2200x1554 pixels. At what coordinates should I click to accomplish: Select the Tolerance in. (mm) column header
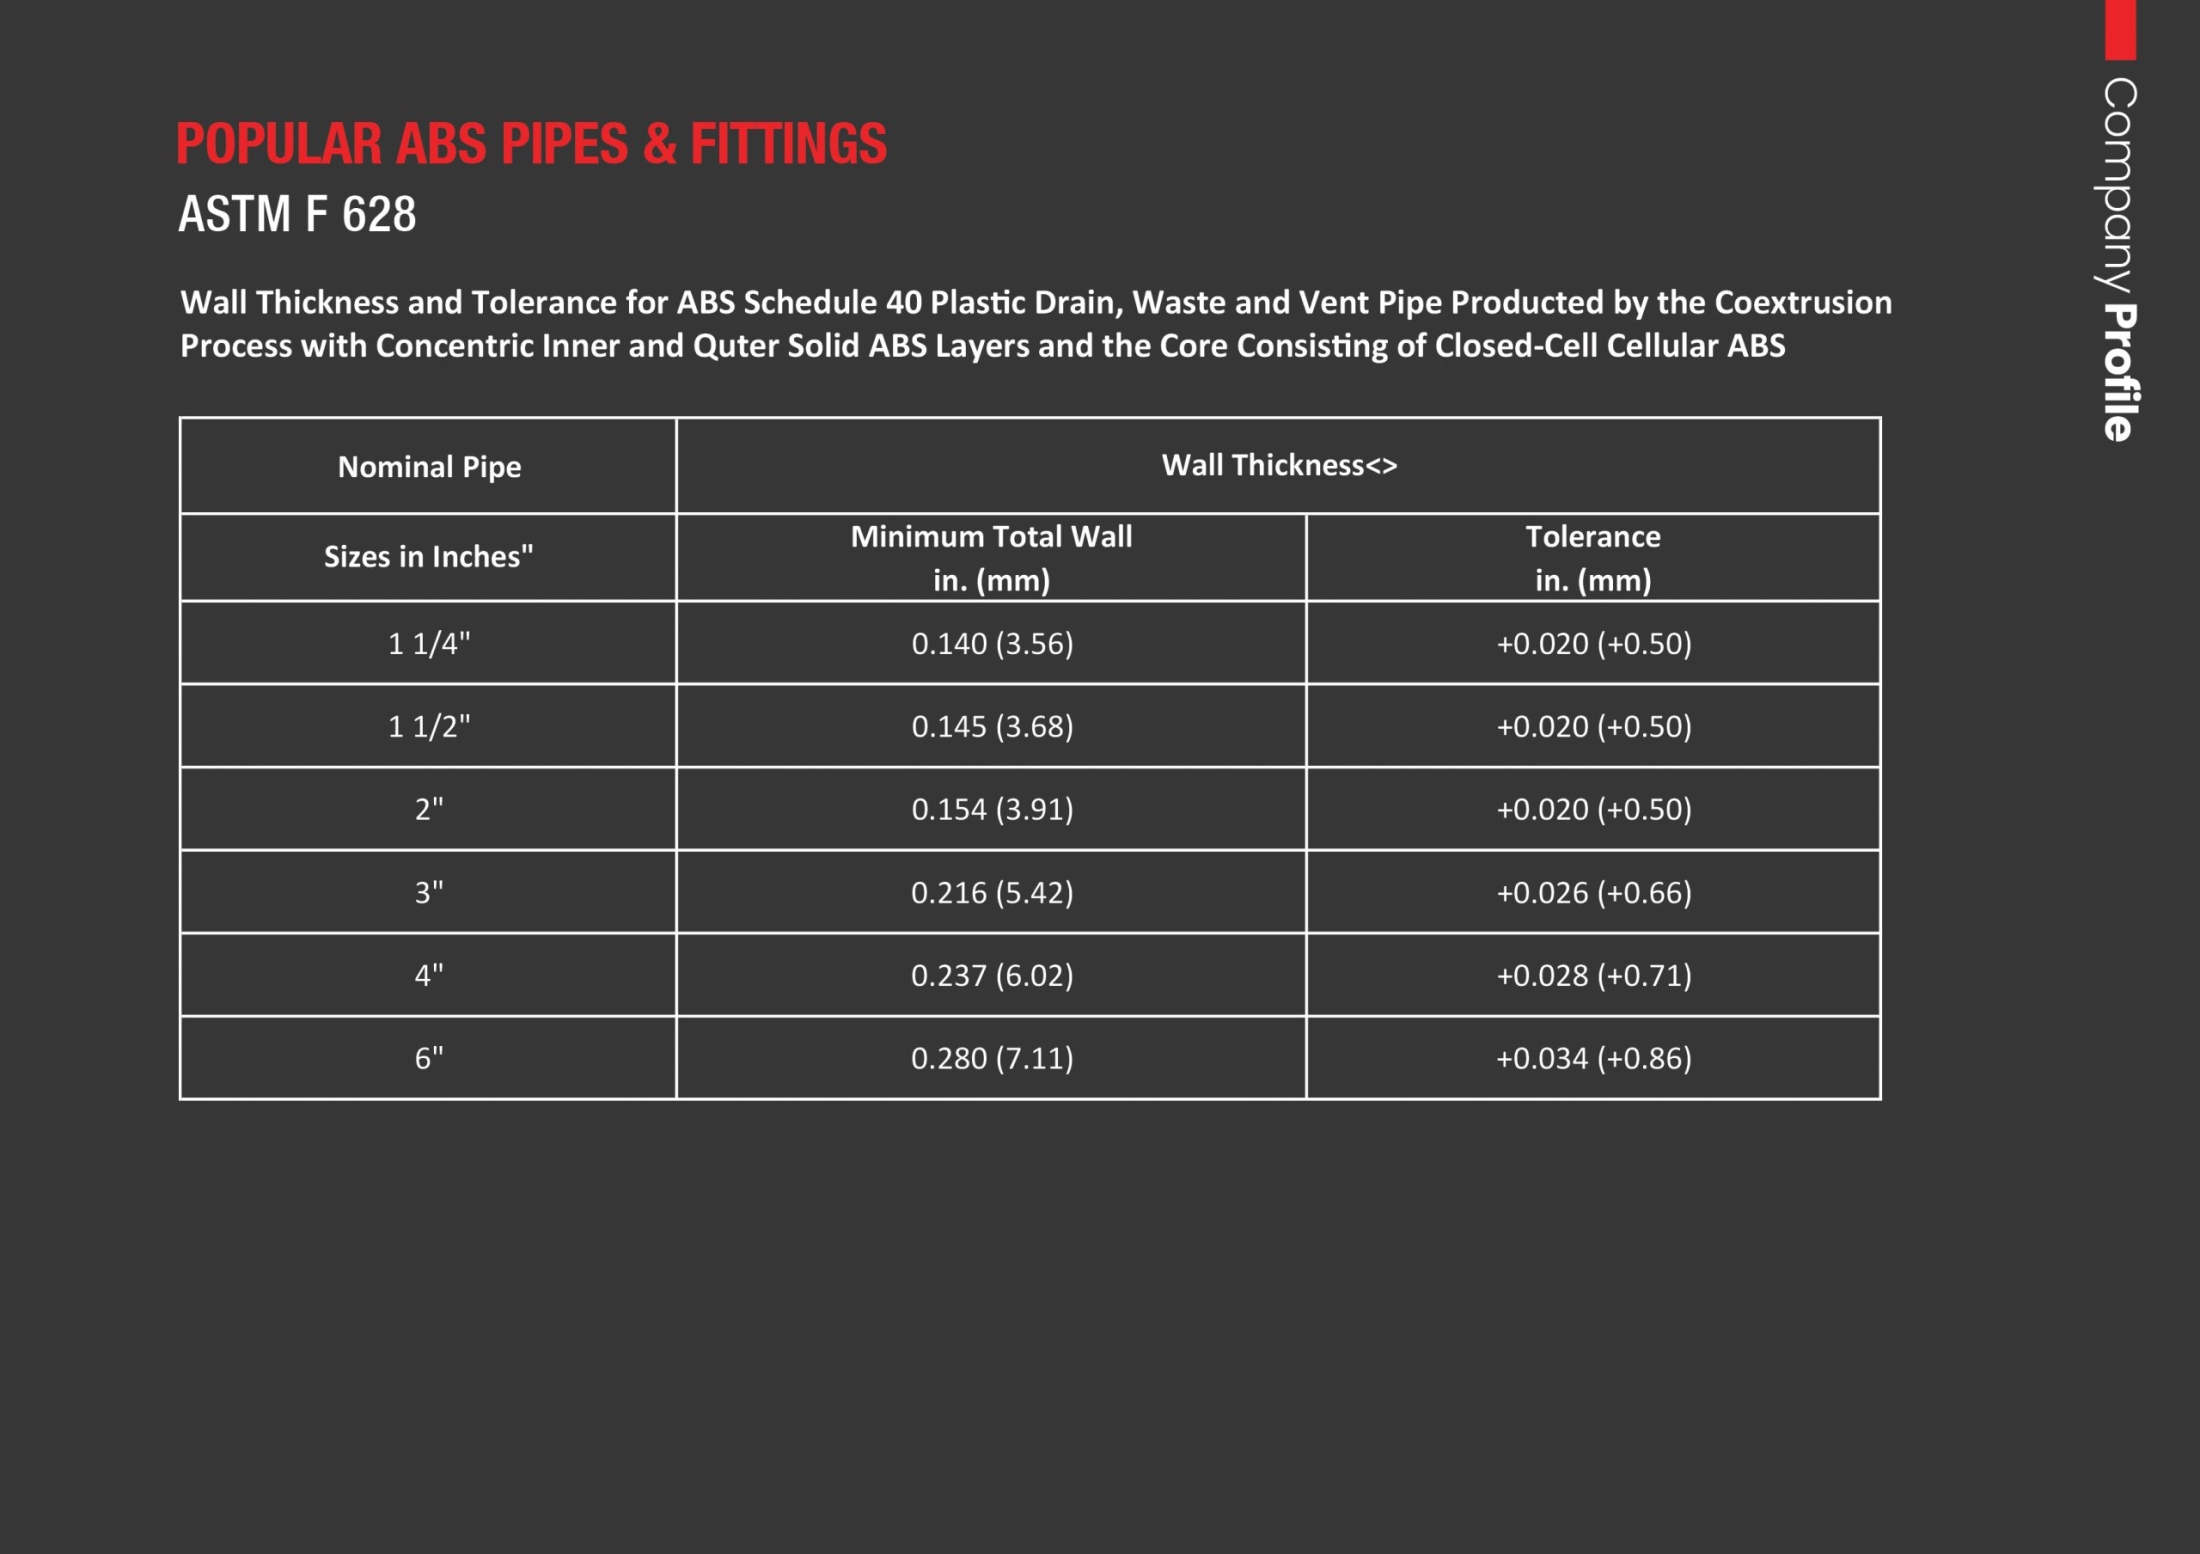(x=1593, y=558)
